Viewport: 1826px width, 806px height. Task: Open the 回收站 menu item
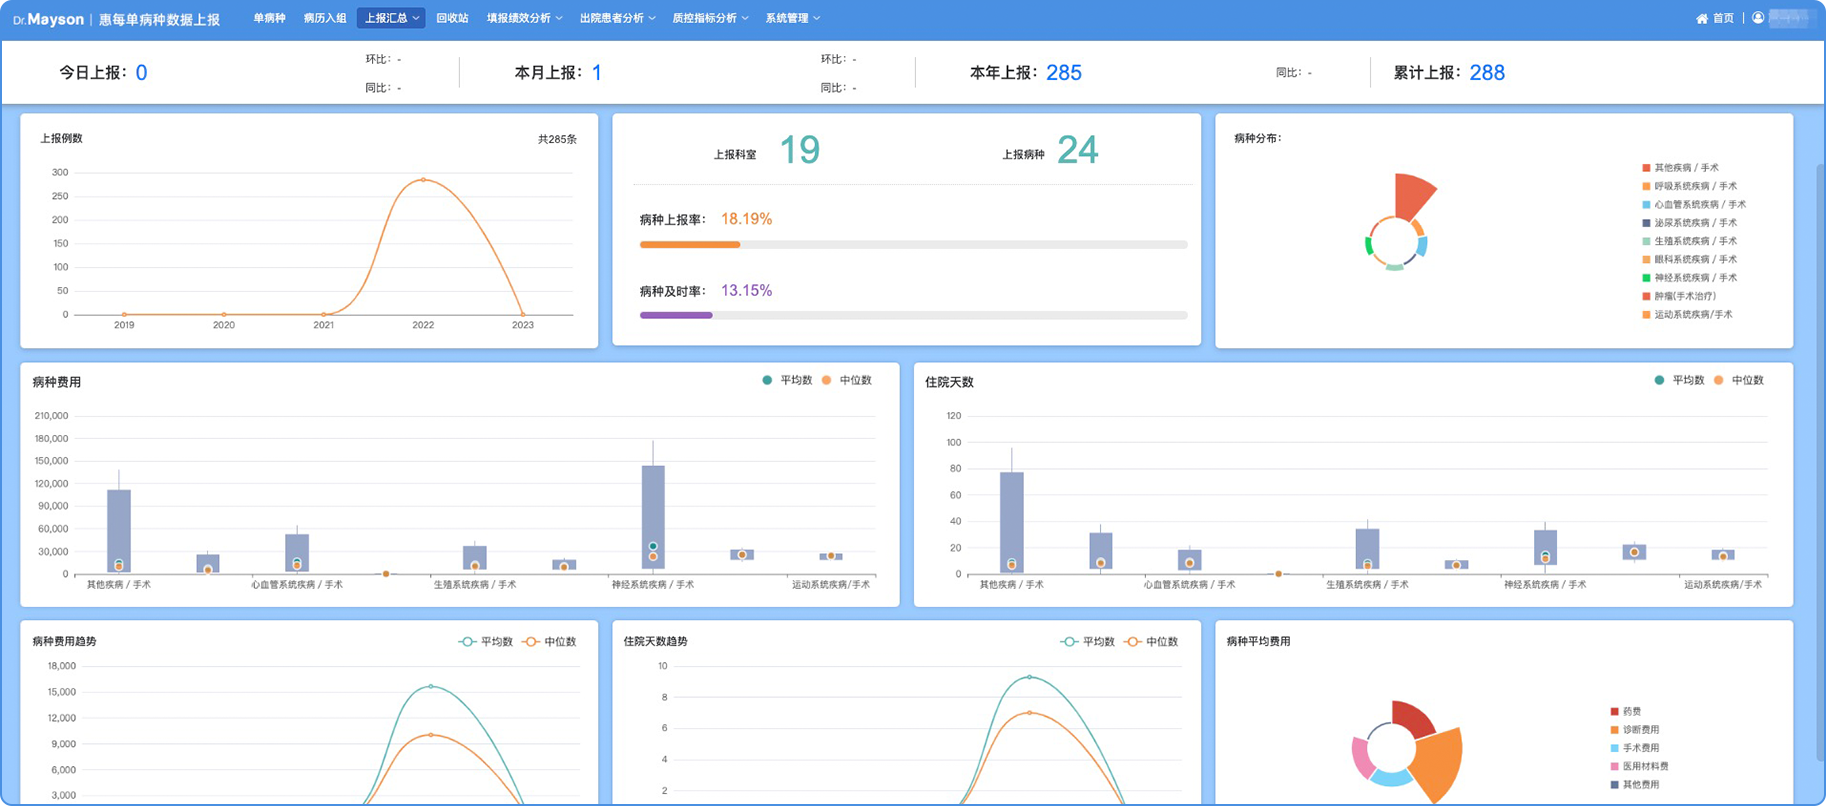(x=452, y=18)
